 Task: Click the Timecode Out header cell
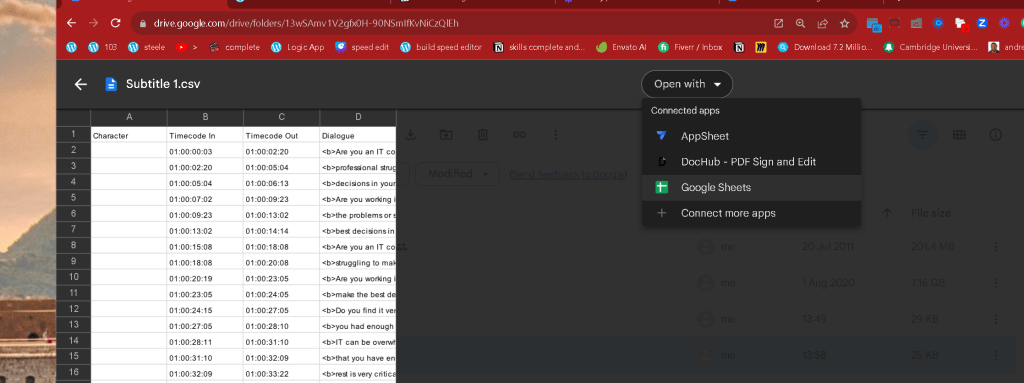[x=281, y=135]
